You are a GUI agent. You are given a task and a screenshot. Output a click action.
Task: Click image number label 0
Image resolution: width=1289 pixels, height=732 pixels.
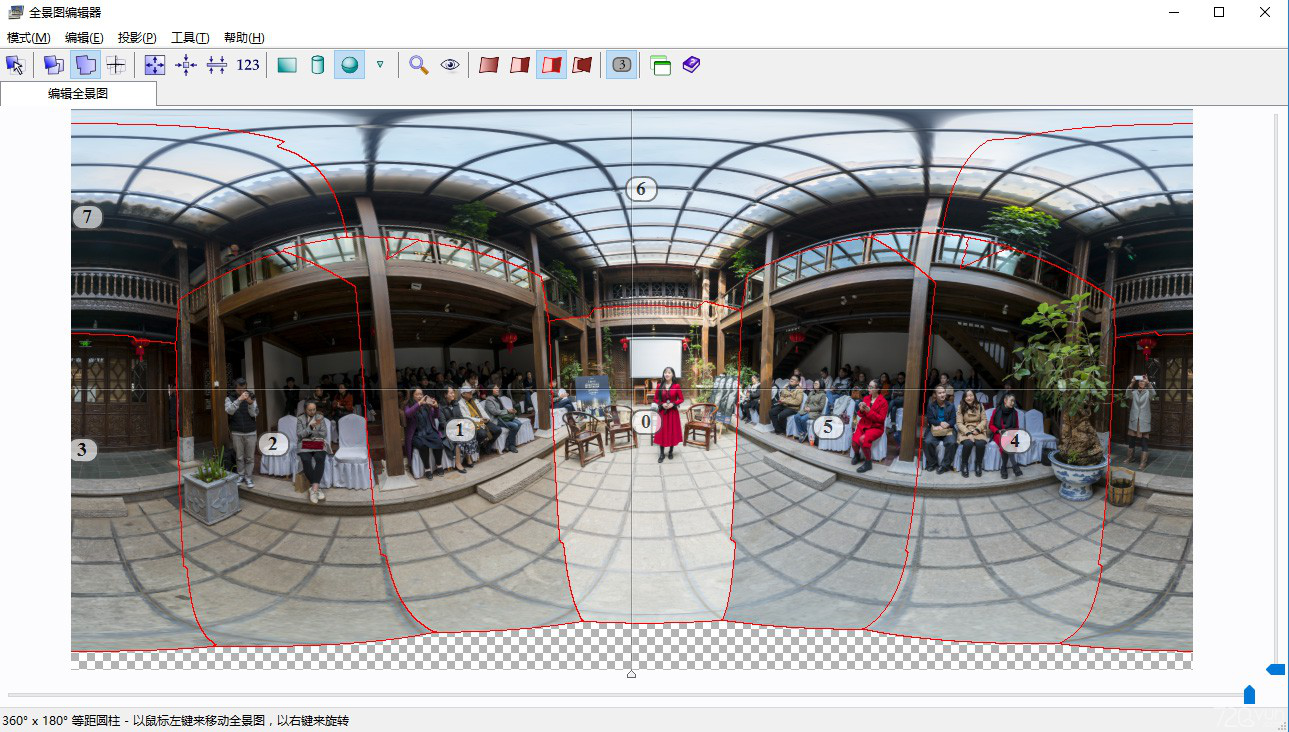click(x=645, y=422)
